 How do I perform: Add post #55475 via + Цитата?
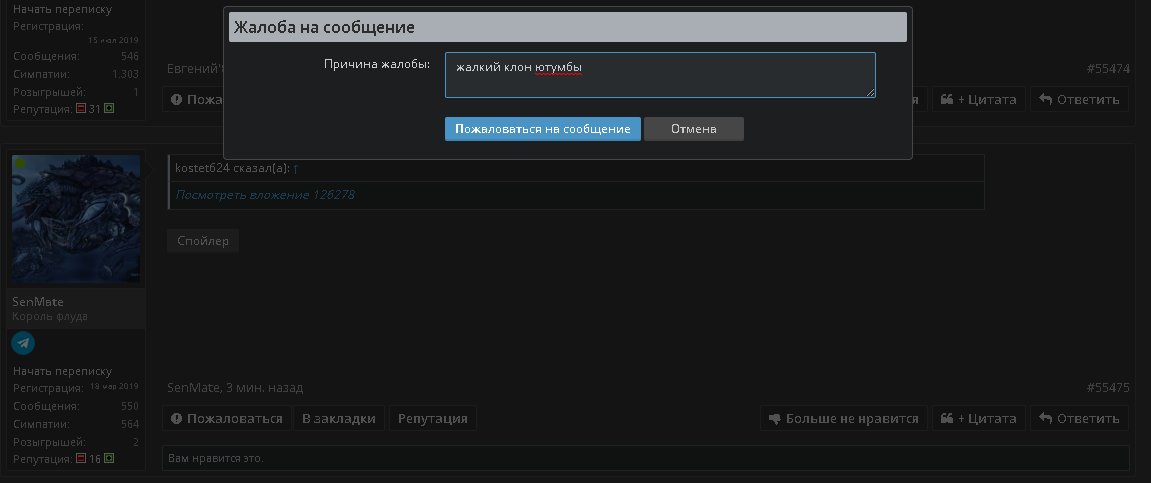978,418
